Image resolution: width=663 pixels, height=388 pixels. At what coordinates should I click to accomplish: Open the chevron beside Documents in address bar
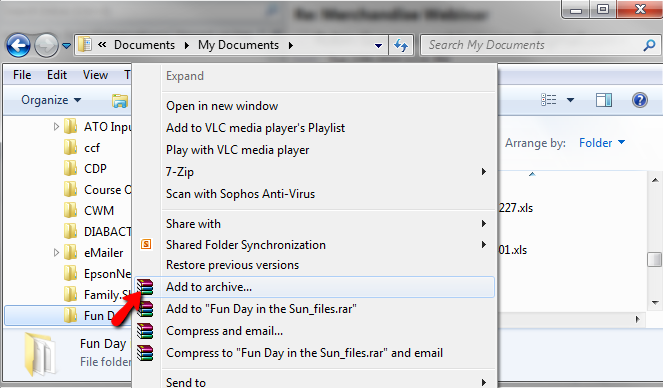(102, 44)
